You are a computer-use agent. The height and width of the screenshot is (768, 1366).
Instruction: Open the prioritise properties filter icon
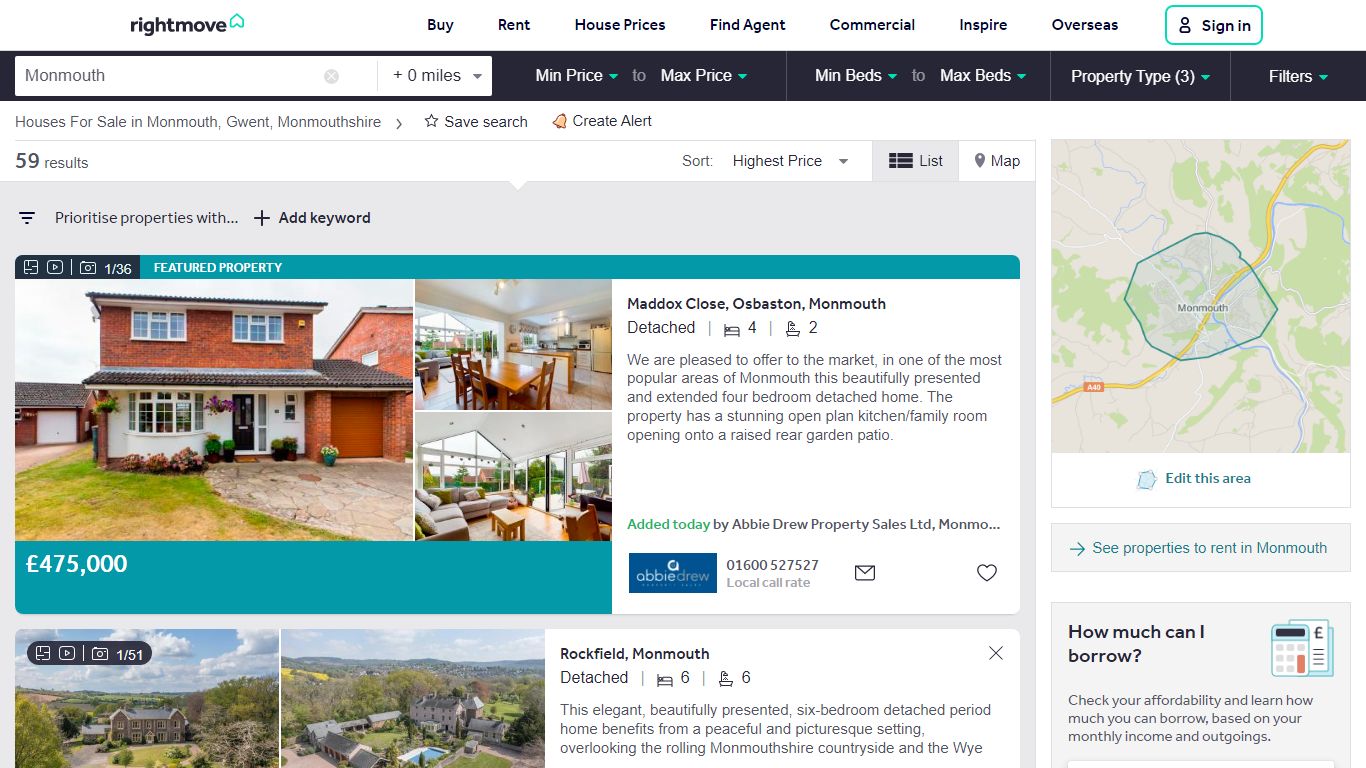[27, 218]
